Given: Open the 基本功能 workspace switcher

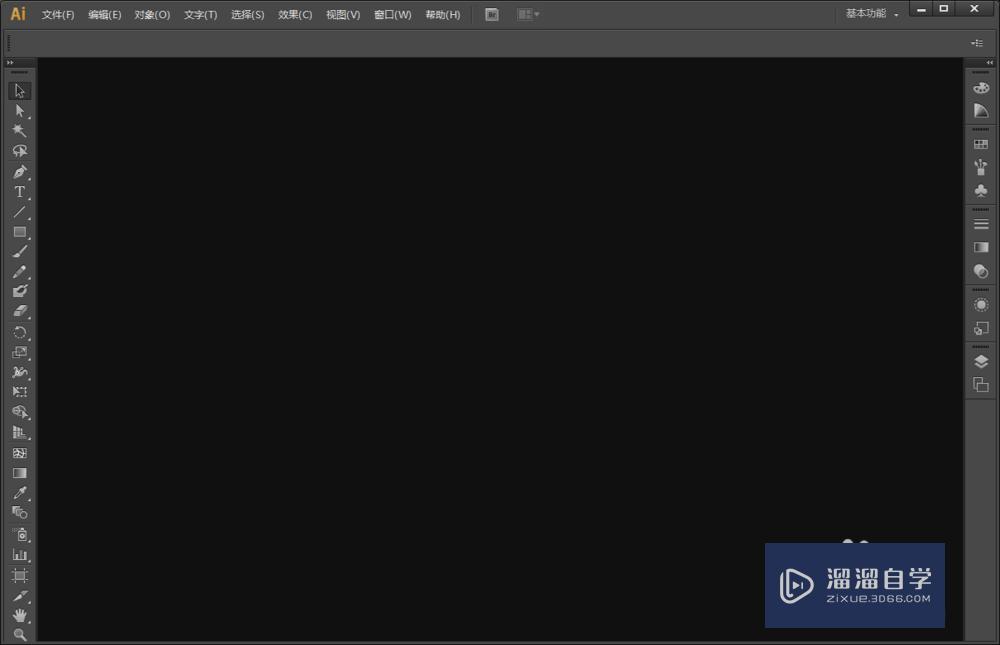Looking at the screenshot, I should click(x=872, y=13).
